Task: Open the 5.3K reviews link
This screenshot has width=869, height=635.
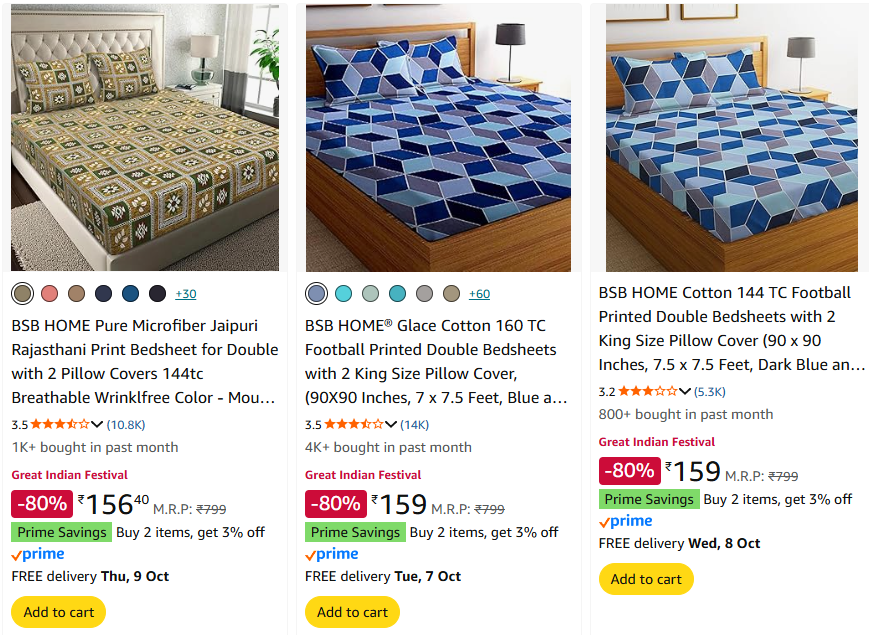Action: click(x=710, y=391)
